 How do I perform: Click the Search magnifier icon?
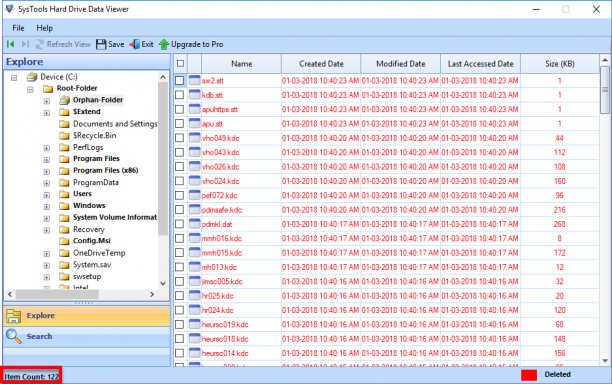(14, 336)
